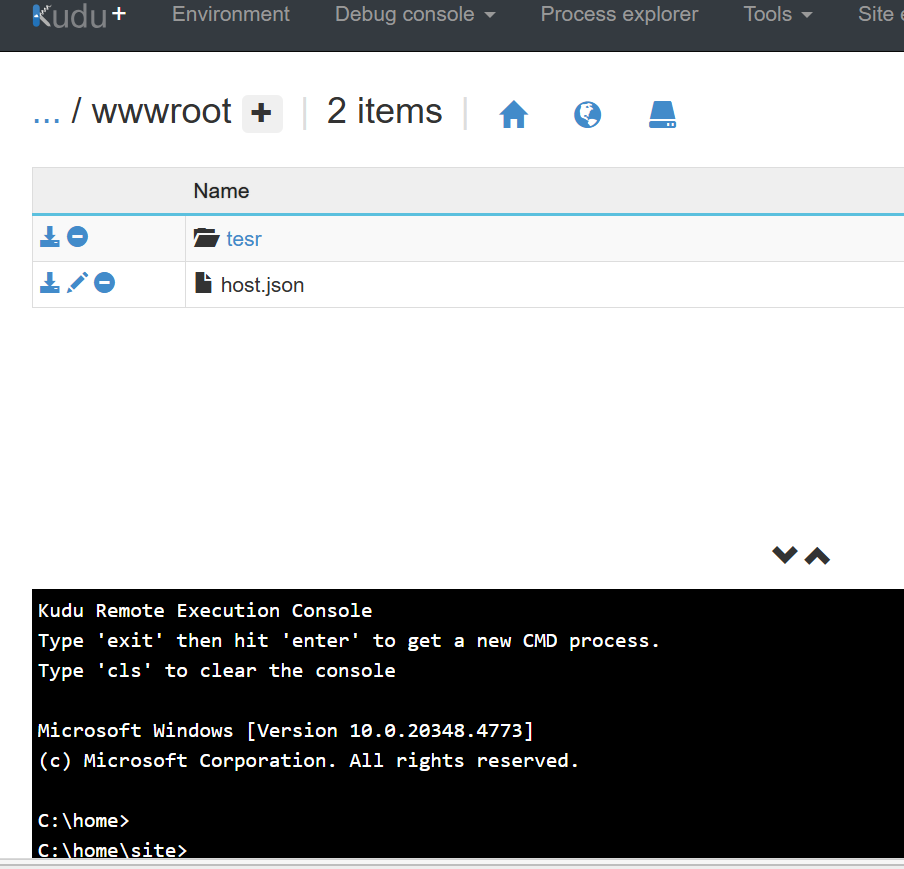904x869 pixels.
Task: Click the Kudu Remote Execution Console line
Action: pos(205,611)
